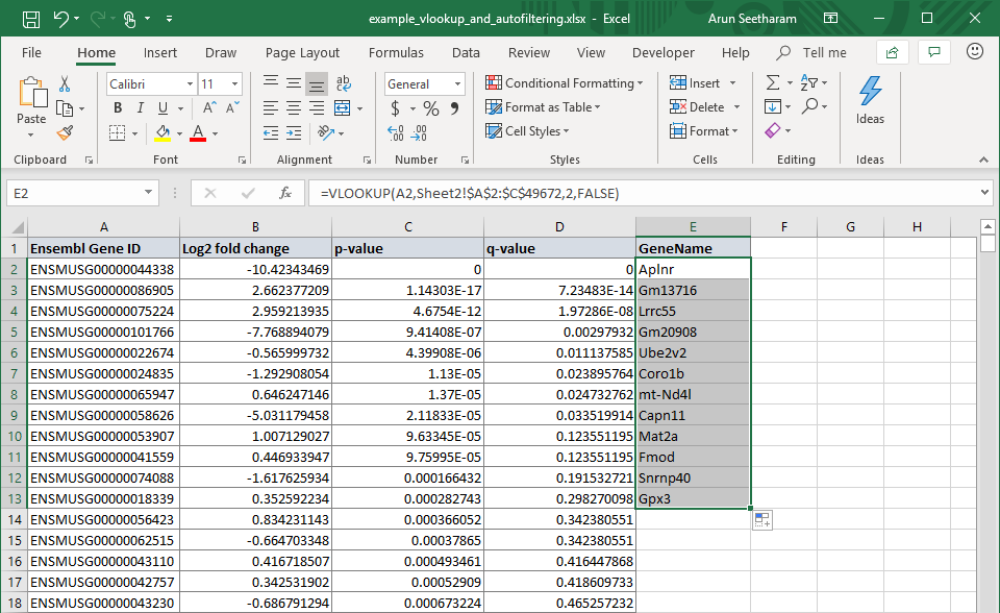Open the Ideas lightning icon
This screenshot has height=613, width=1000.
tap(870, 91)
